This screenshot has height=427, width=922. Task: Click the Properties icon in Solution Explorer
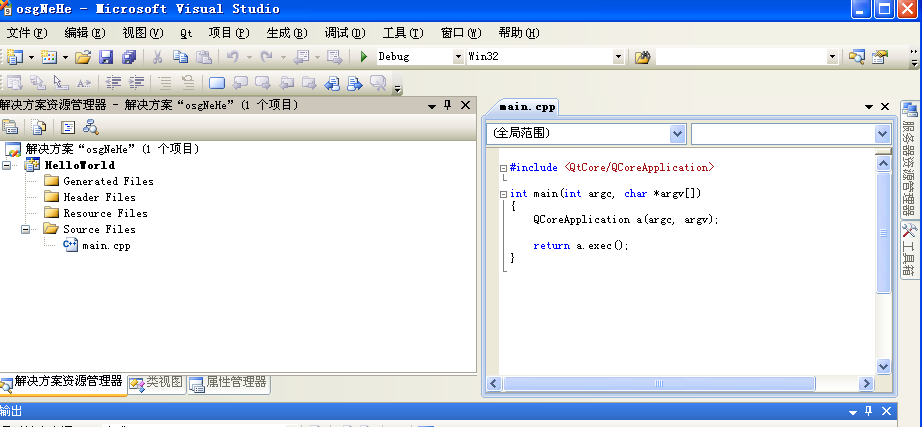[9, 126]
